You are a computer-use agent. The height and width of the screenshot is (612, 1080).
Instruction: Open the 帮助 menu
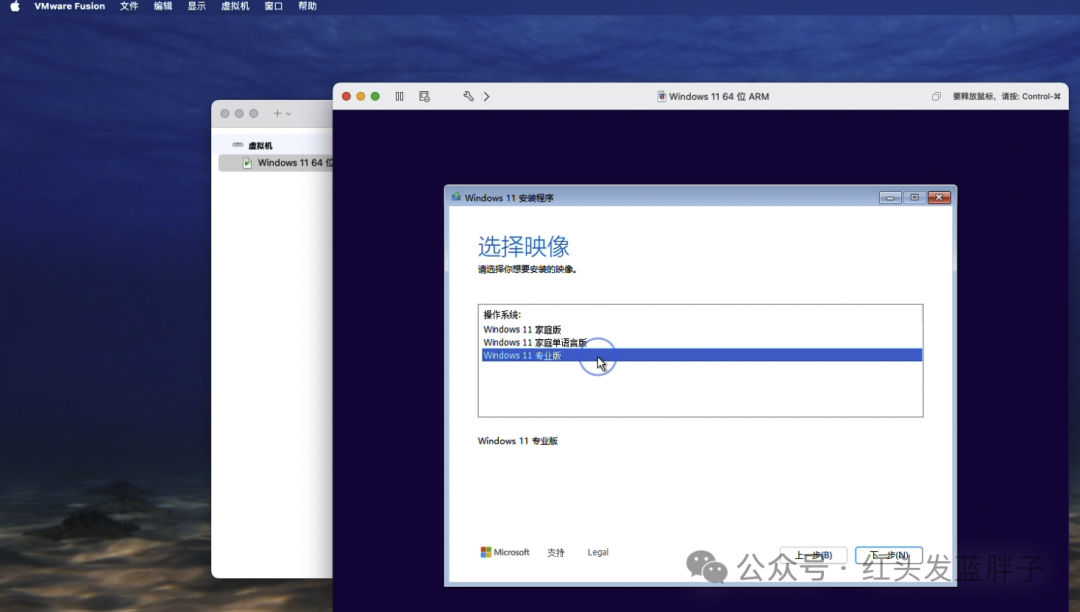pyautogui.click(x=307, y=6)
